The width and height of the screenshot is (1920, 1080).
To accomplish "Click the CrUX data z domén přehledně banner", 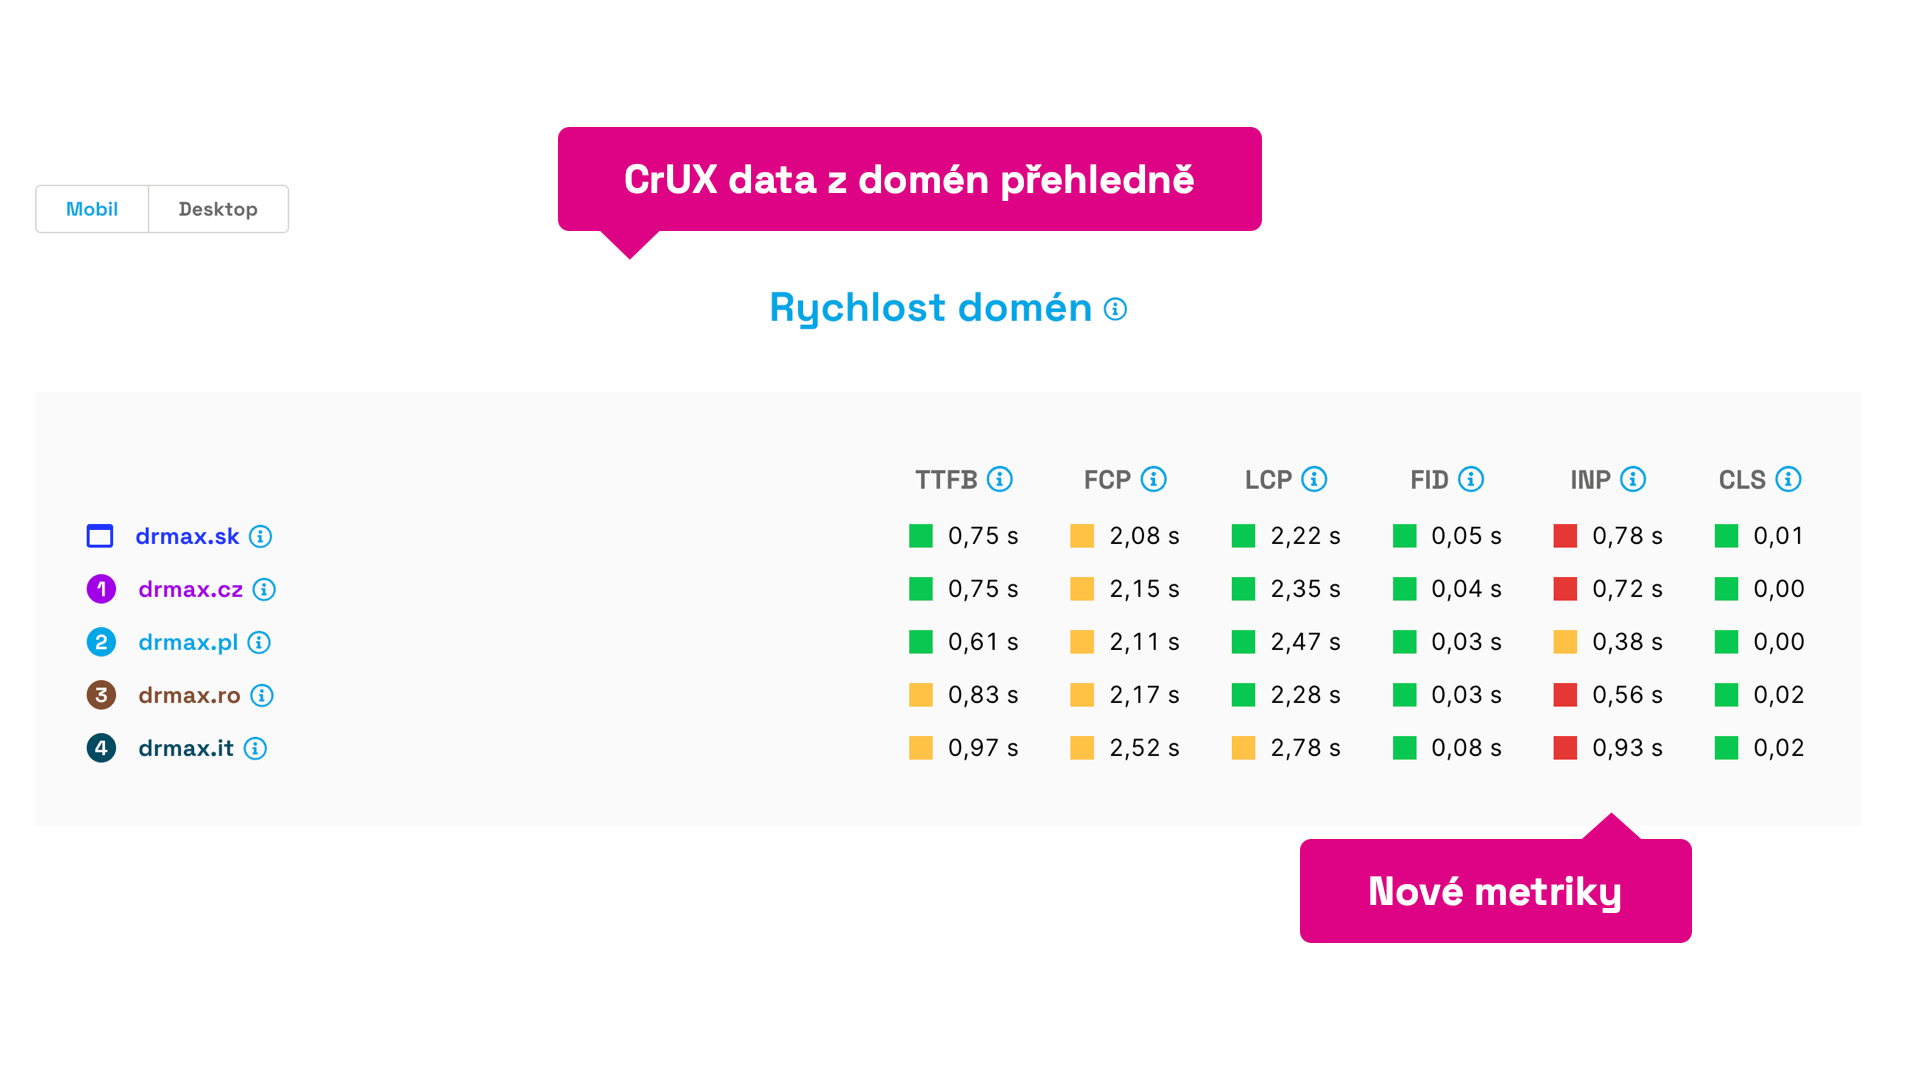I will 909,179.
